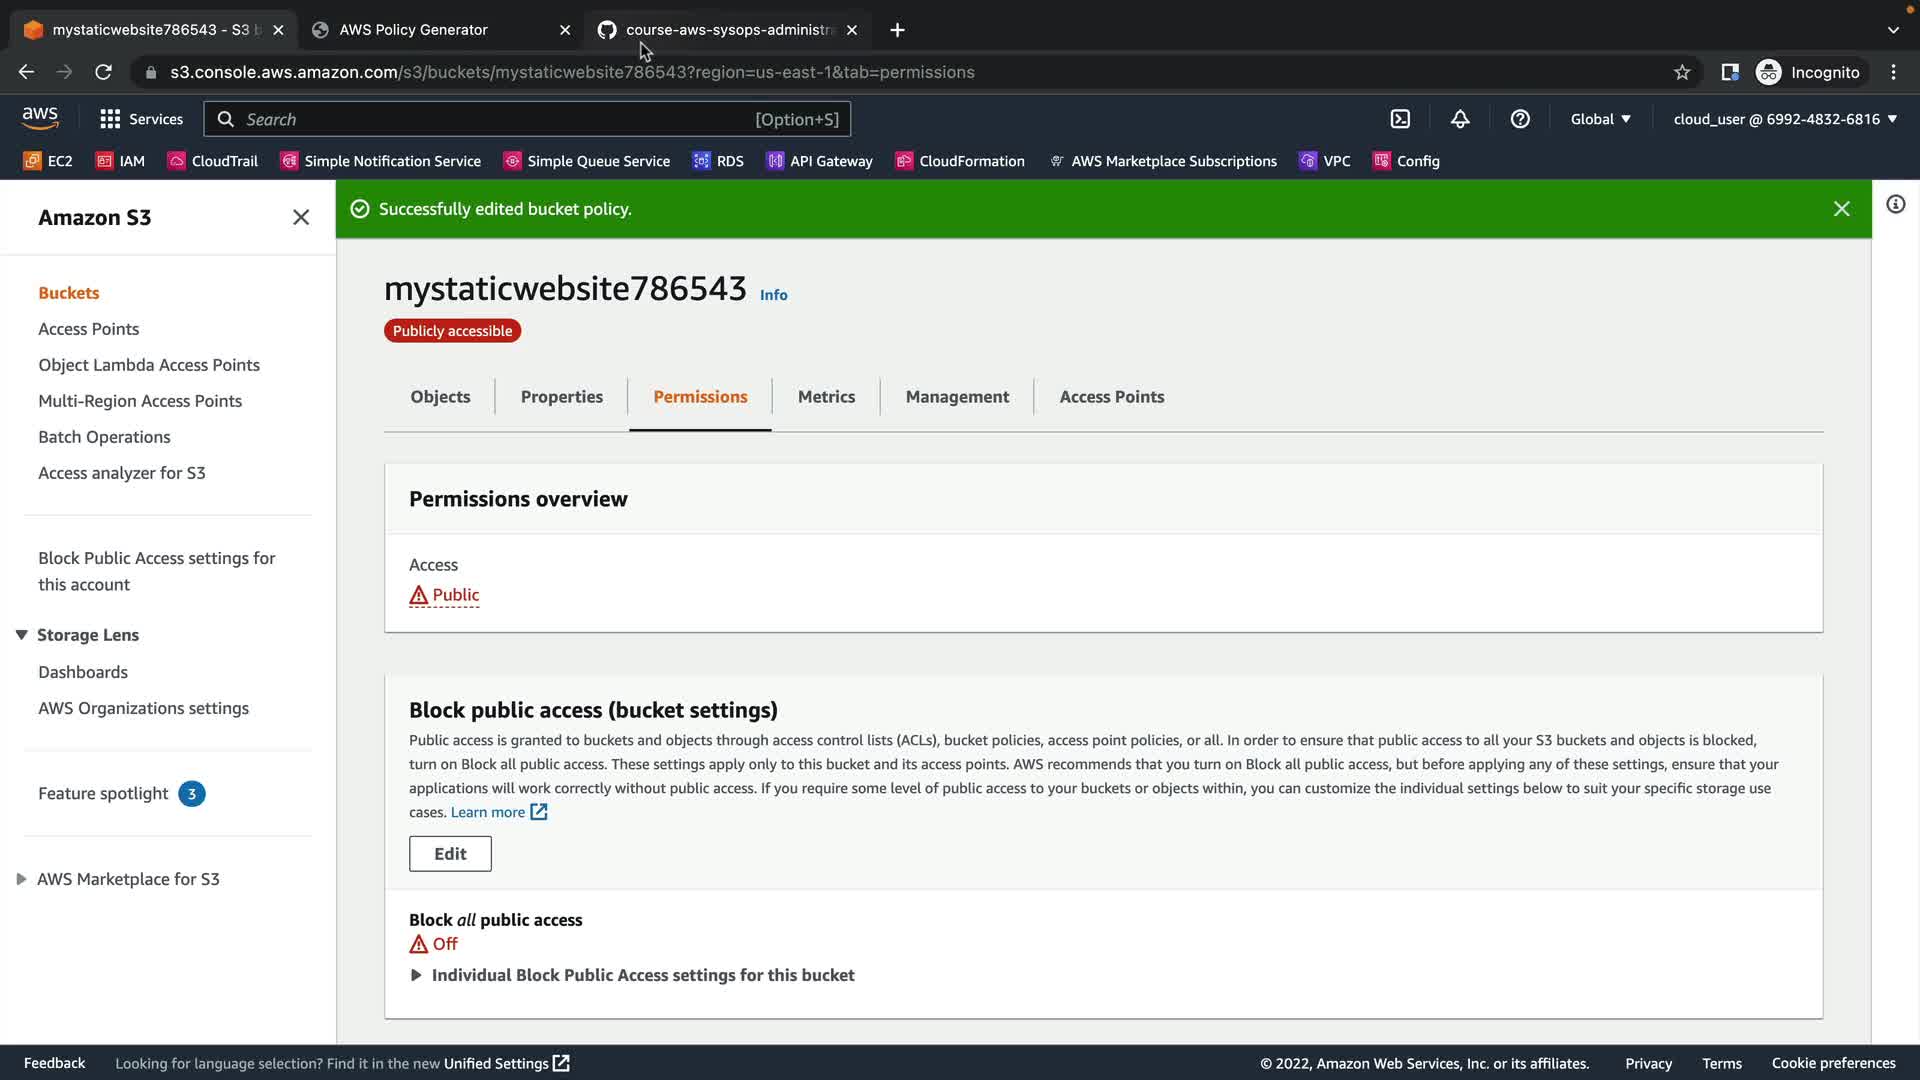Click the AWS logo home icon
Screen dimensions: 1920x1080
40,118
